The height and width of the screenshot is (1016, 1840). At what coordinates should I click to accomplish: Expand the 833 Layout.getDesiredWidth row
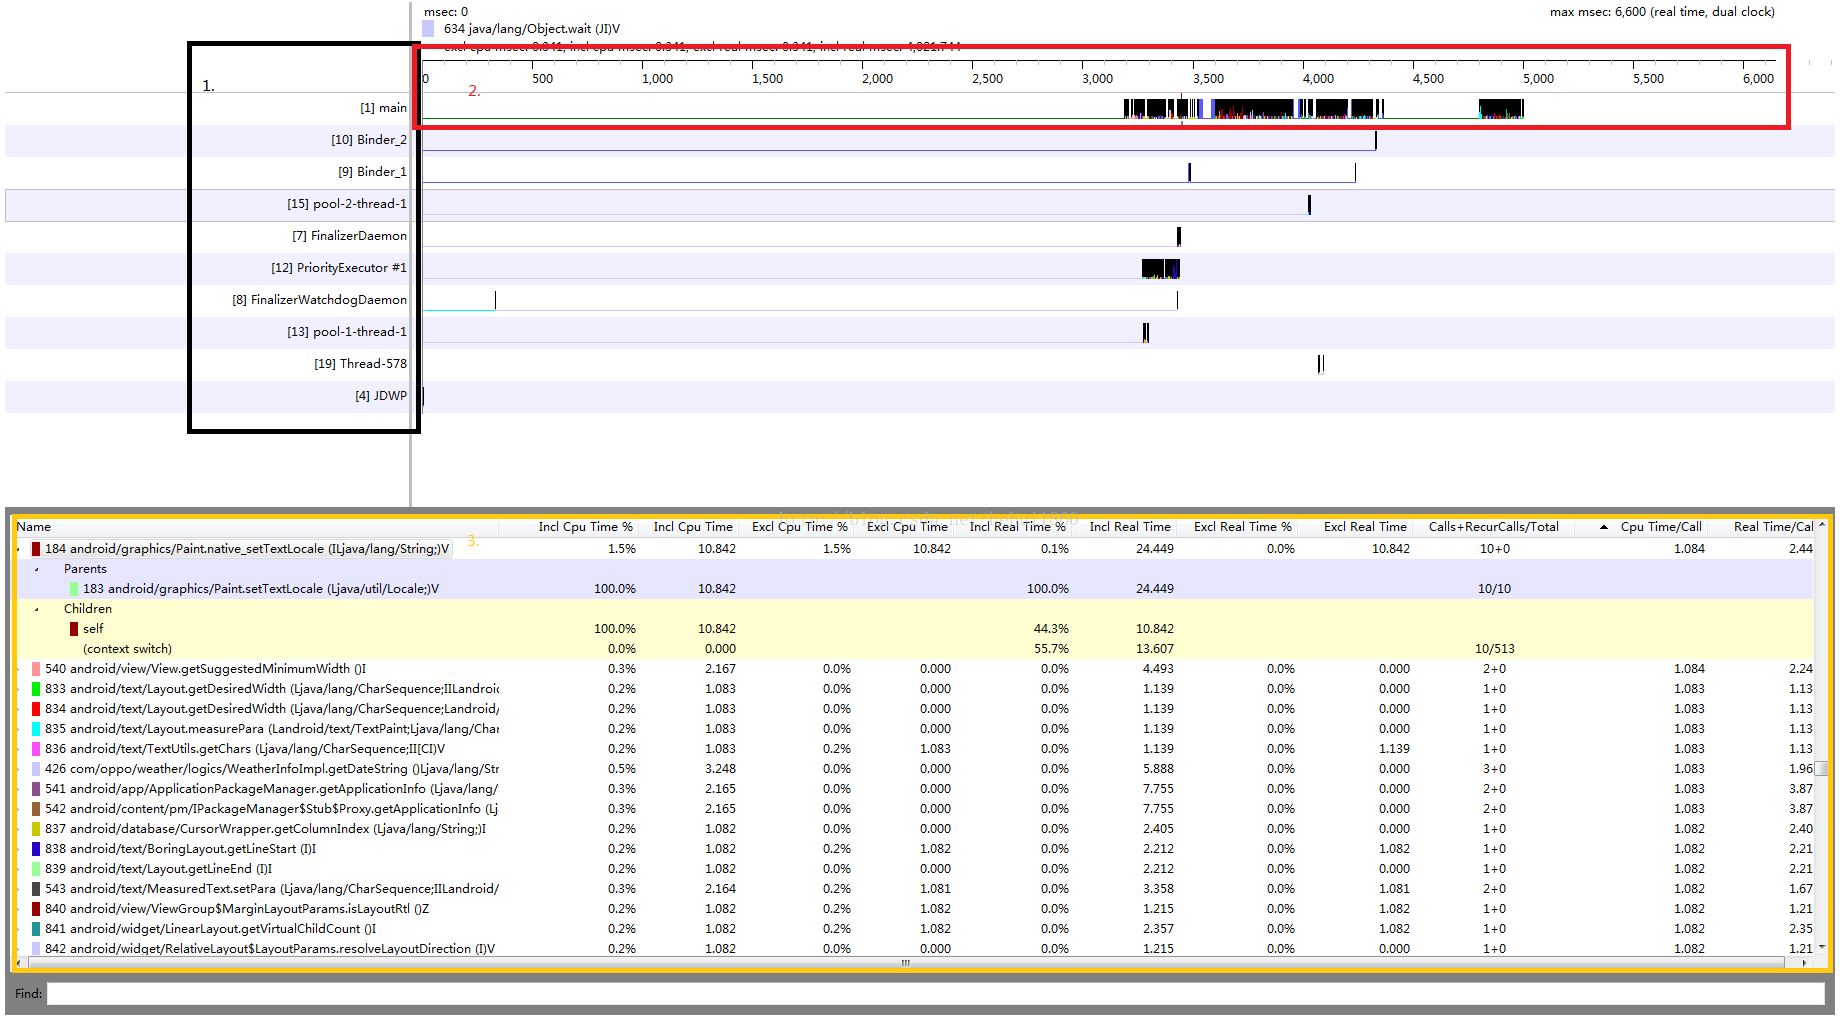tap(20, 689)
